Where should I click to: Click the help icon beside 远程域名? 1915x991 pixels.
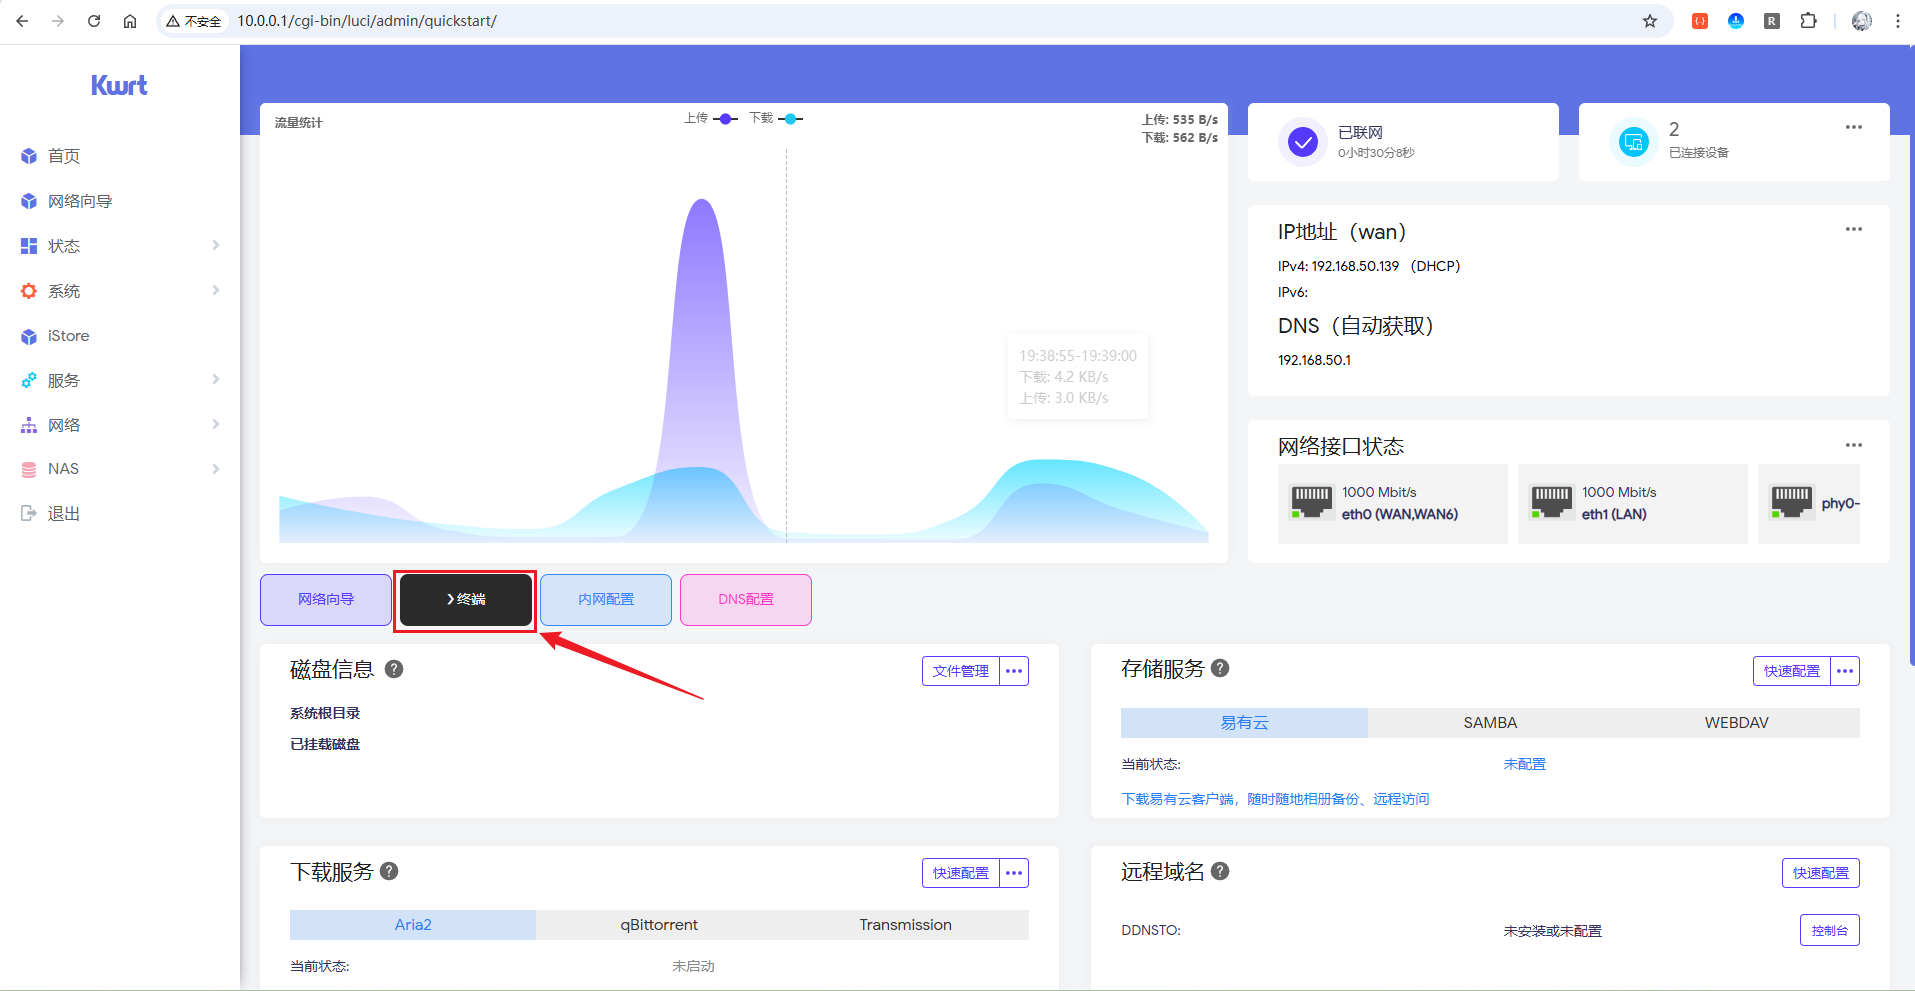[x=1220, y=871]
